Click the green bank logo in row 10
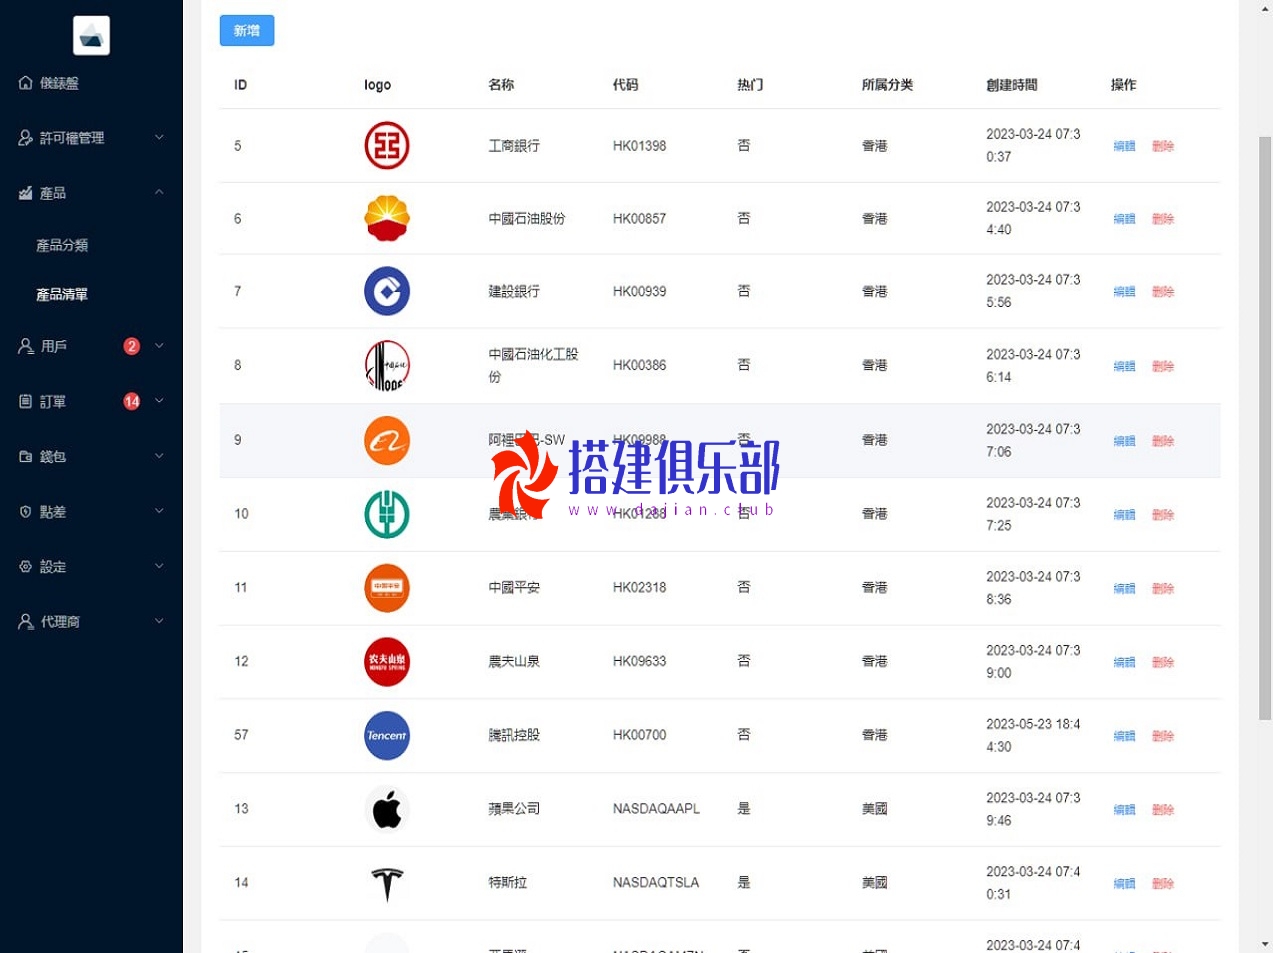The image size is (1273, 953). coord(387,514)
